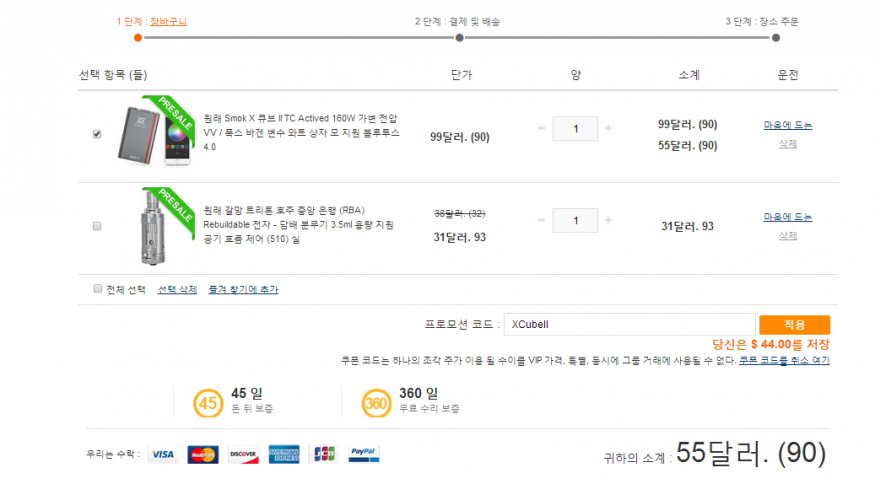Click the Discover card icon
This screenshot has width=875, height=500.
pos(243,454)
